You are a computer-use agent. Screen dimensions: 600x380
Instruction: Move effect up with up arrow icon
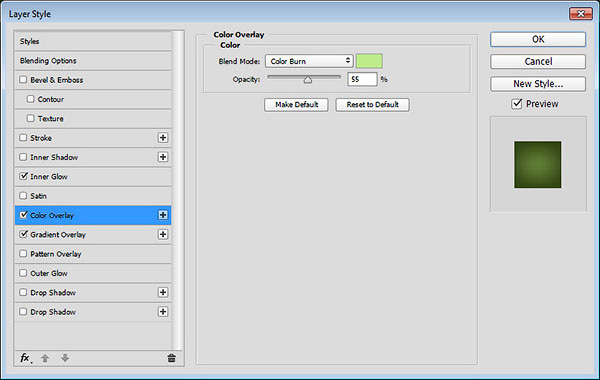(x=45, y=358)
